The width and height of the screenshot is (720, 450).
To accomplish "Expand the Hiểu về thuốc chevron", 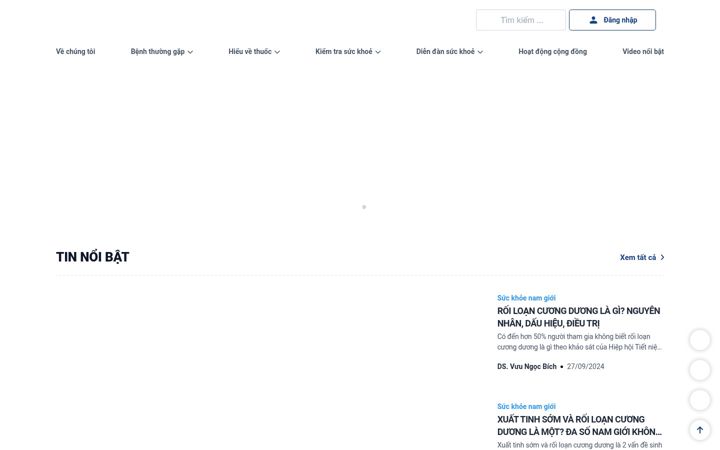I will (277, 52).
